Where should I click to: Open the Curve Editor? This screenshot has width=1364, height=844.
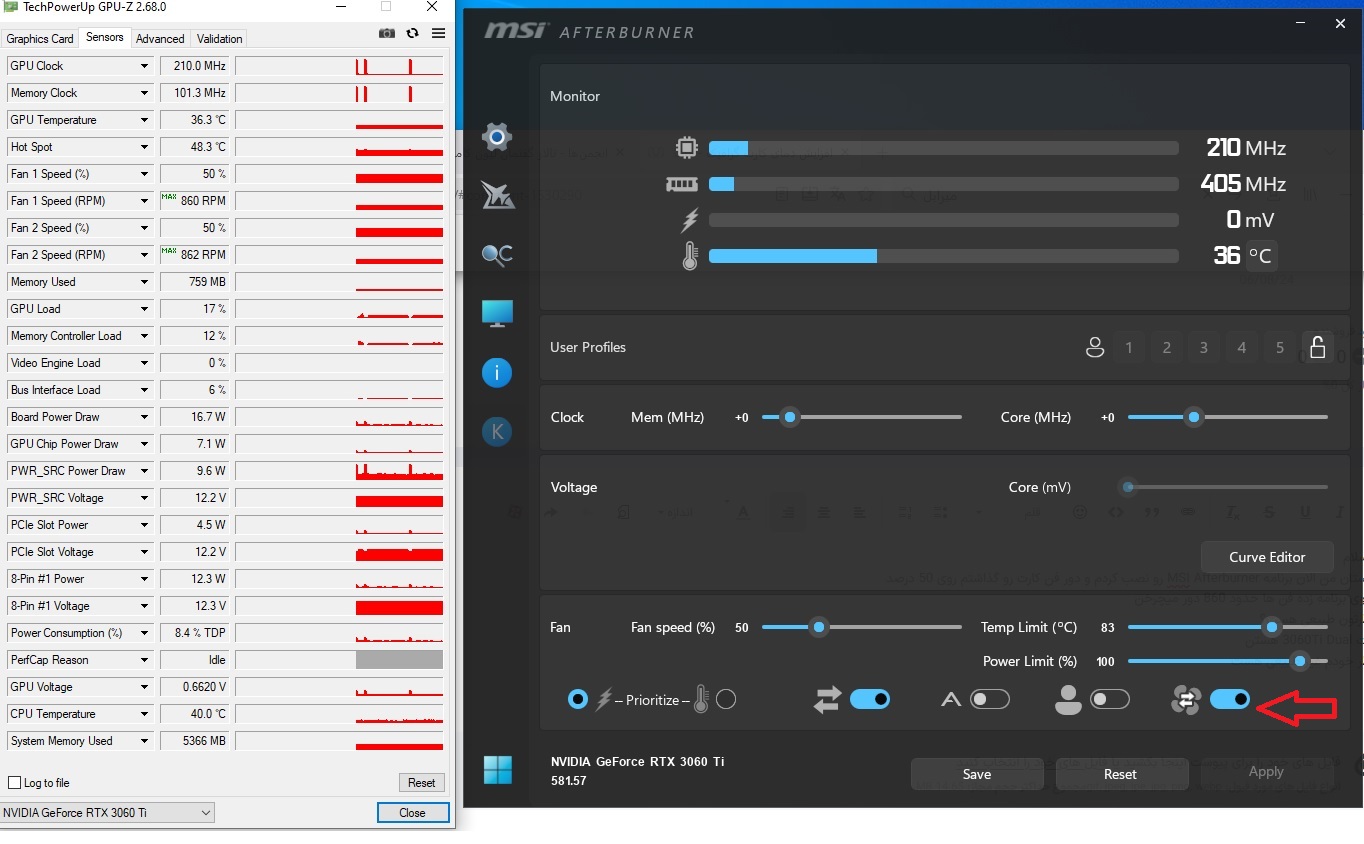1267,557
